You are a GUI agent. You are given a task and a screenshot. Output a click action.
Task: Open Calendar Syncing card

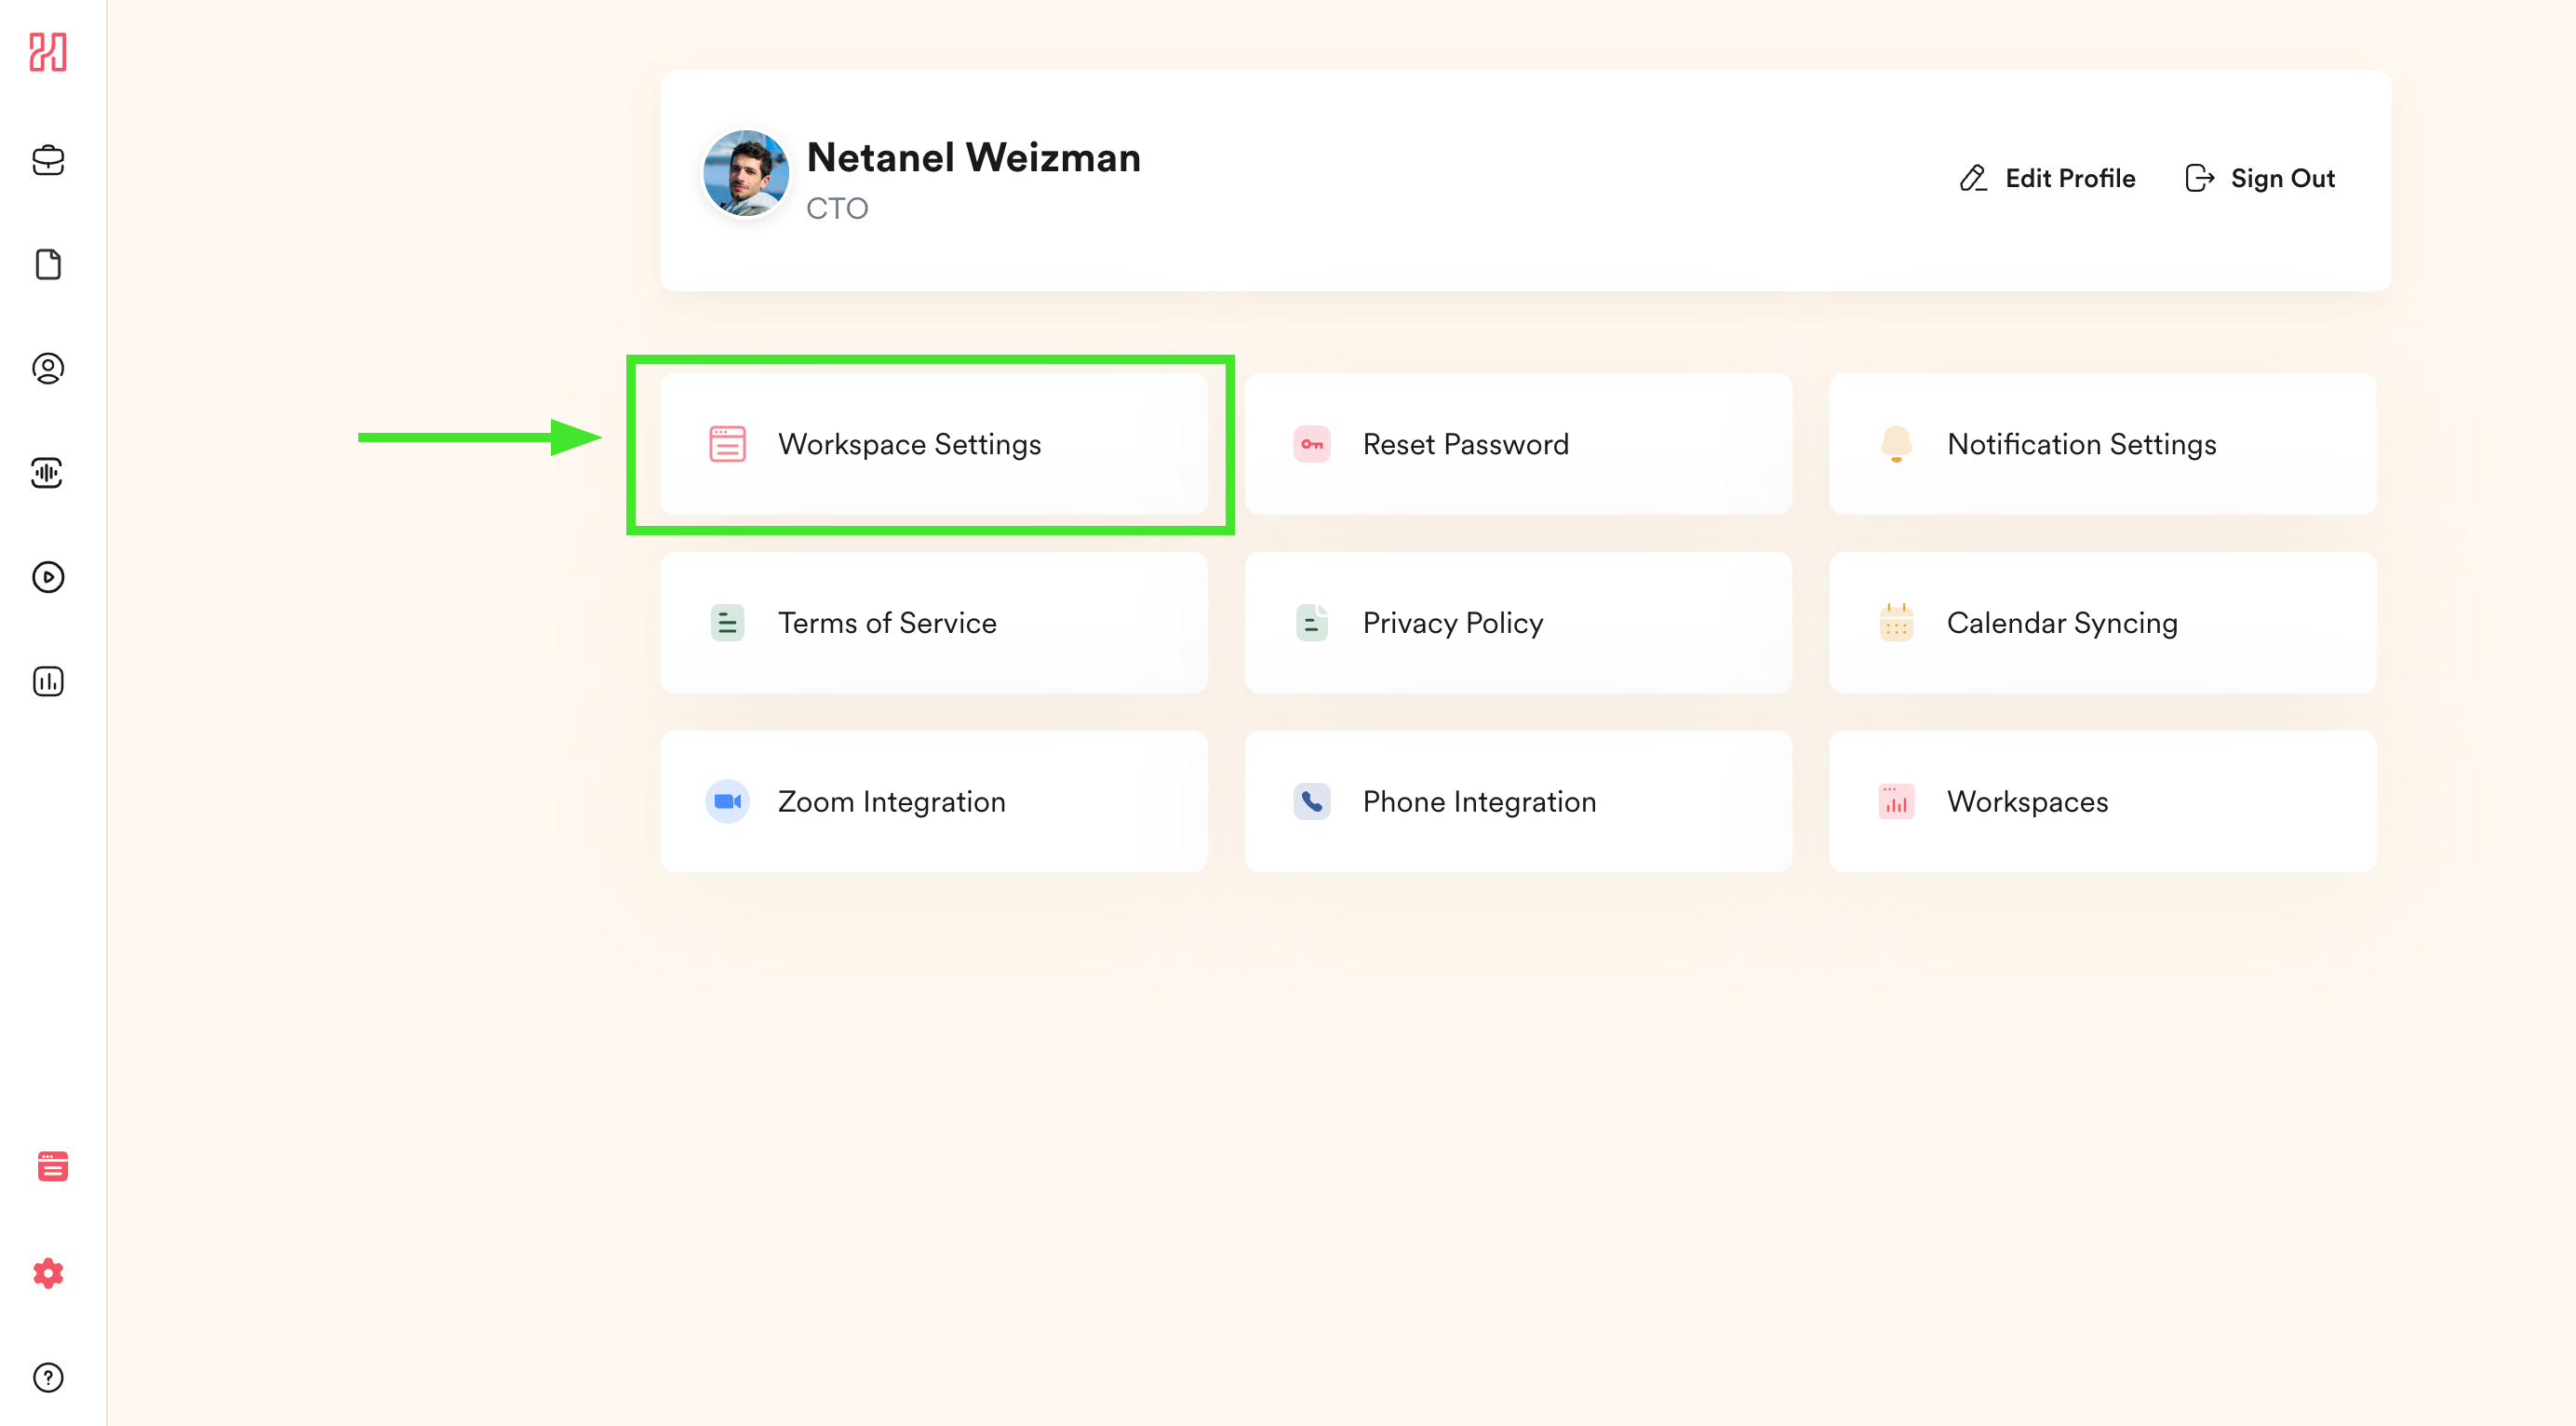pos(2101,623)
